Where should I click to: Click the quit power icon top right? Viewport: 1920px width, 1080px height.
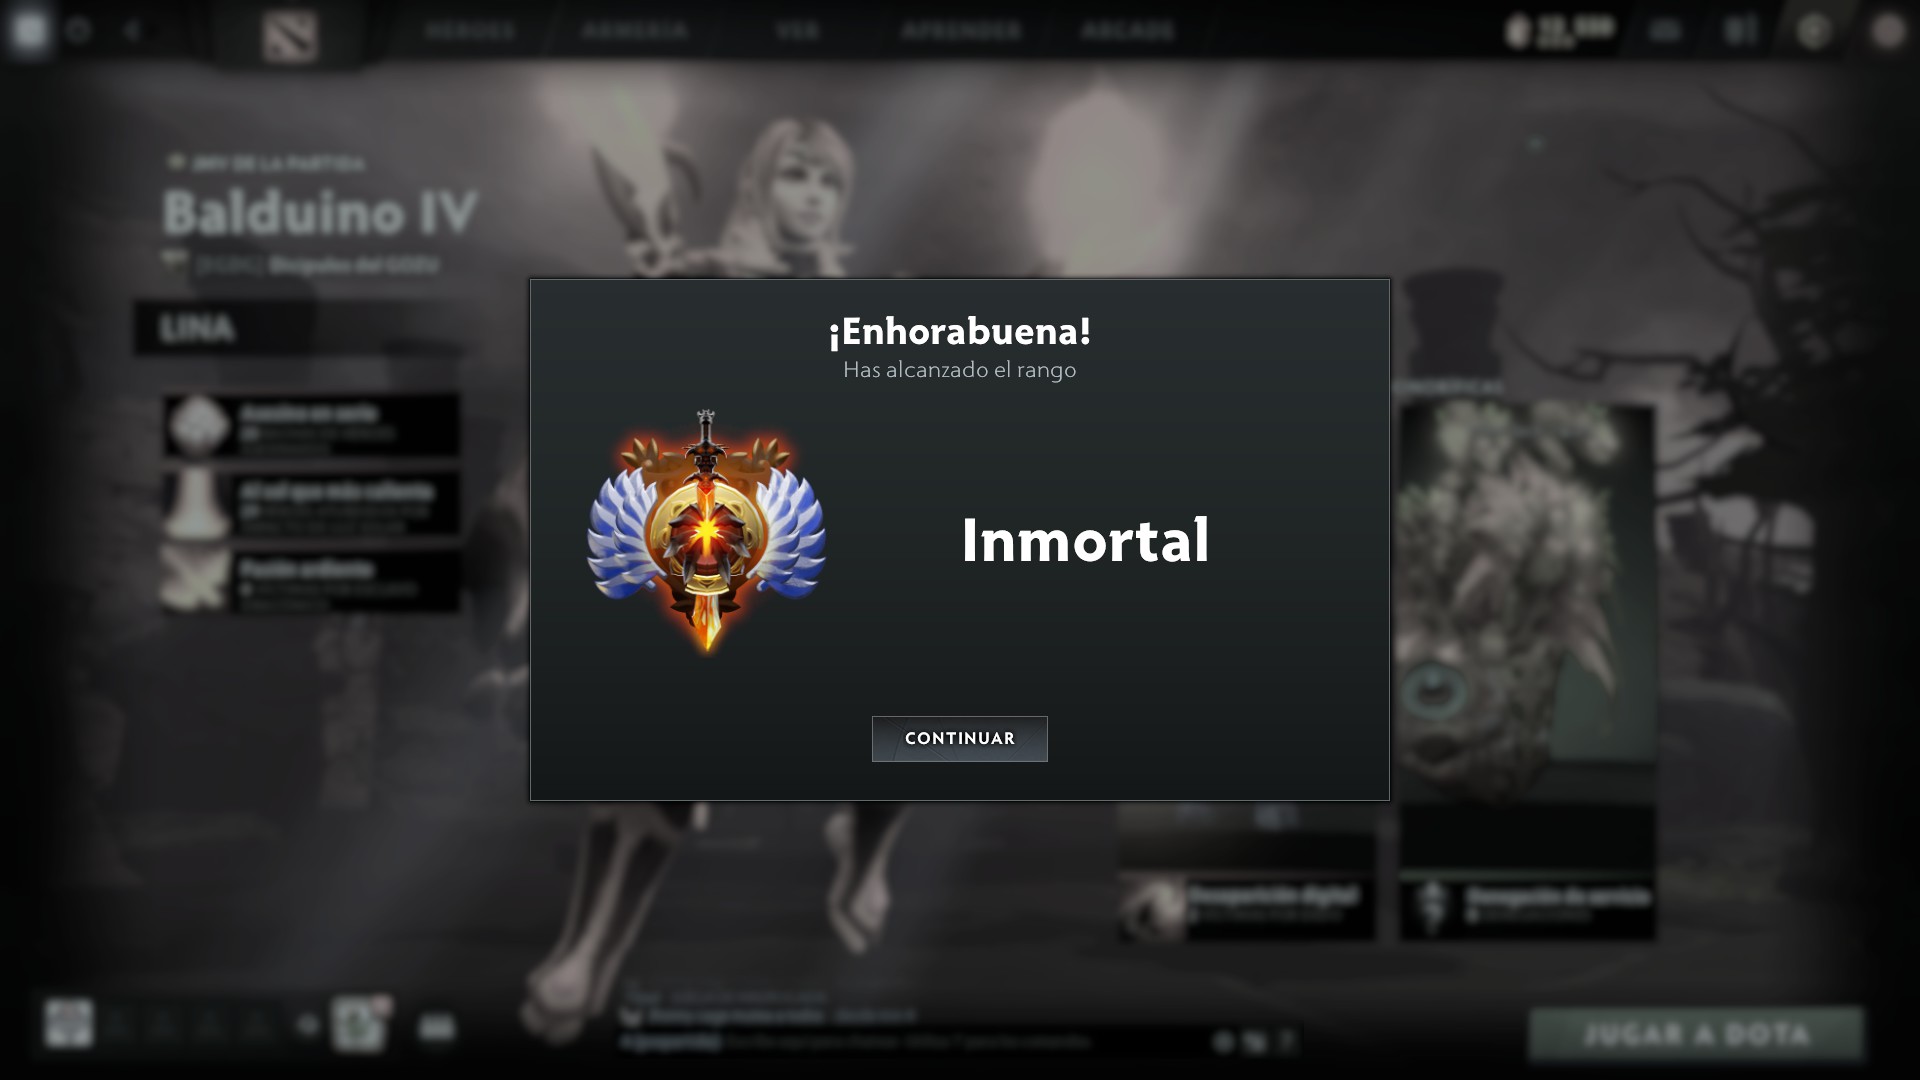point(1887,31)
